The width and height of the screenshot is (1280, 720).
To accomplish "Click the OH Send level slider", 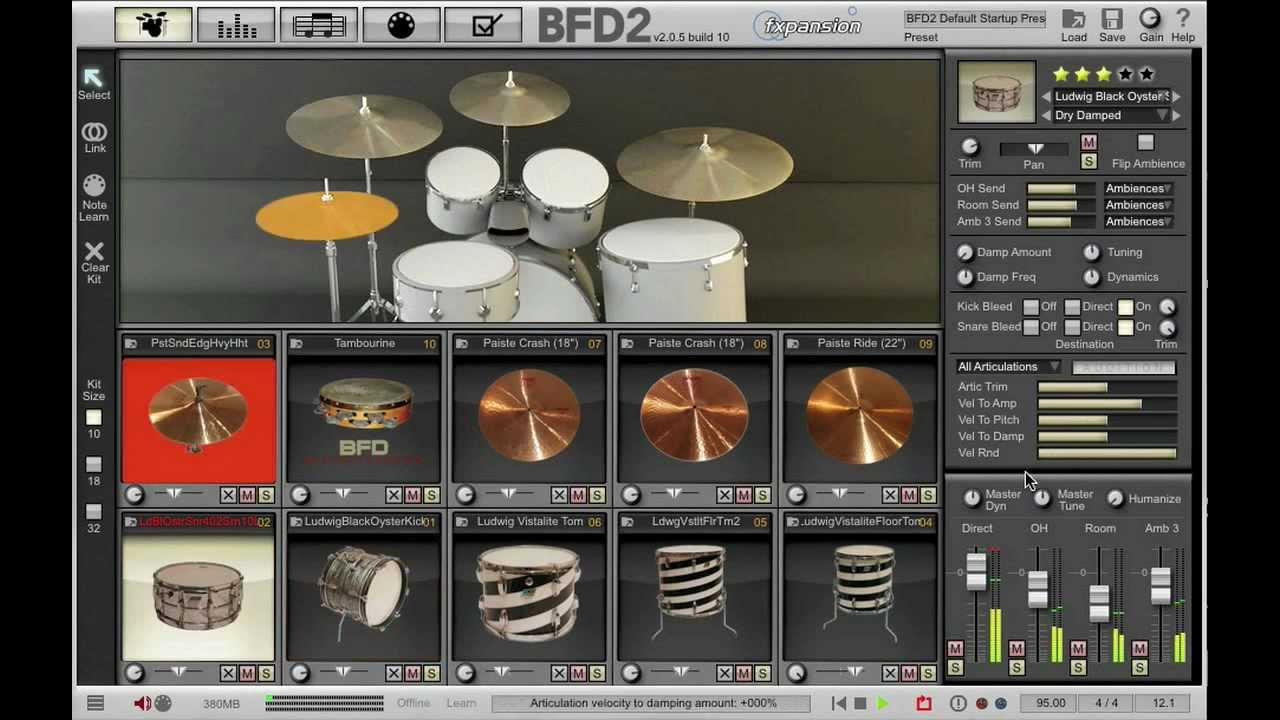I will pyautogui.click(x=1060, y=188).
